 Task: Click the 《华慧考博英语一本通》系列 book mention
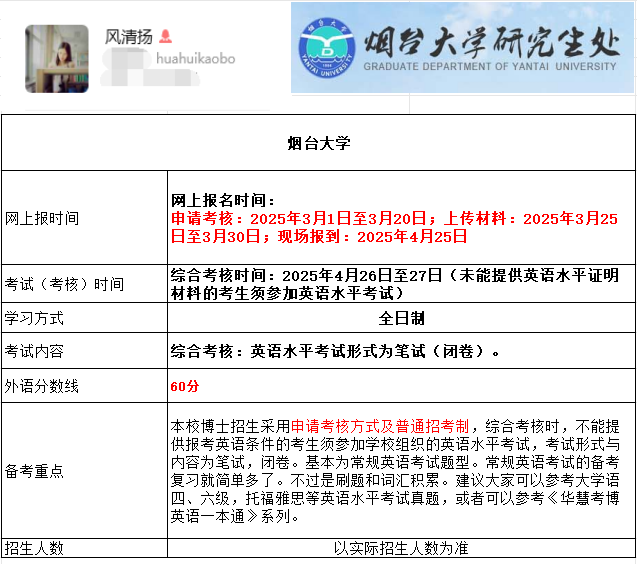pyautogui.click(x=395, y=507)
